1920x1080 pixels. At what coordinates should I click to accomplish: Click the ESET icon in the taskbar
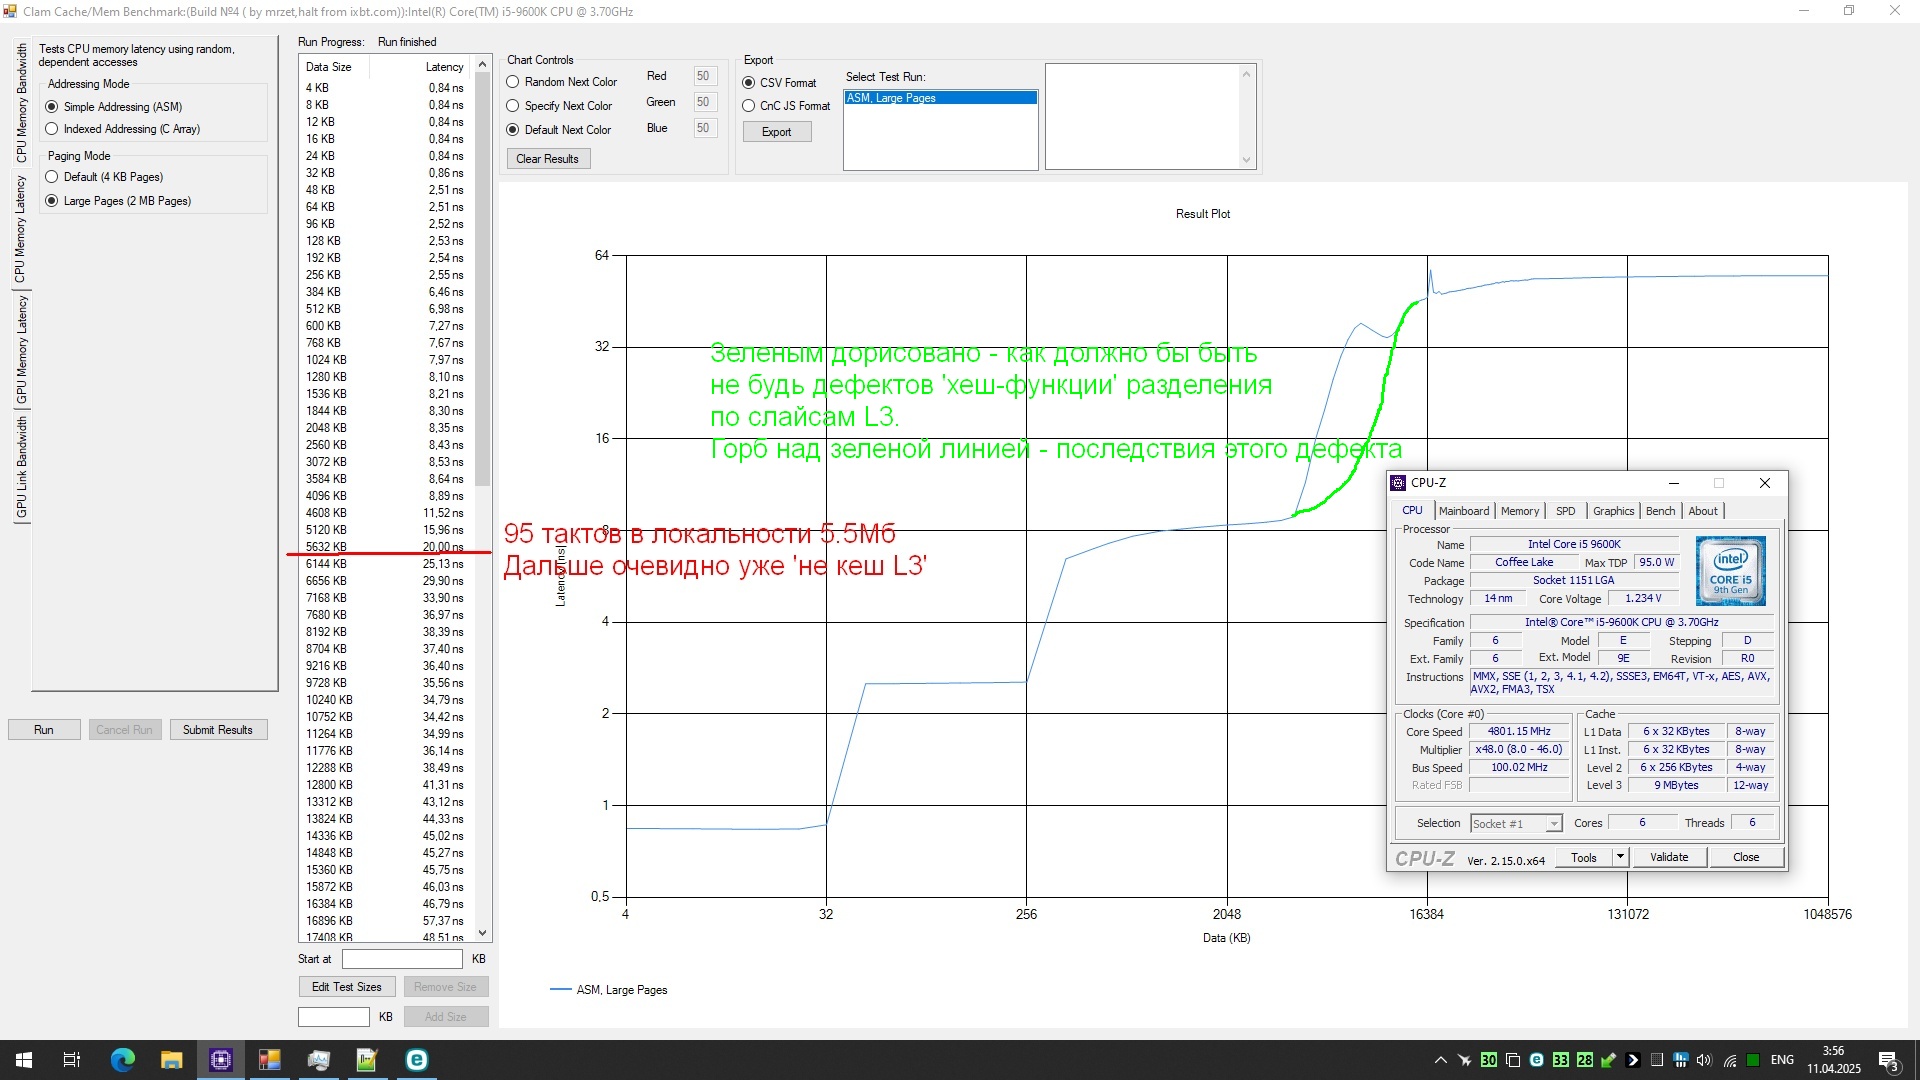click(416, 1060)
